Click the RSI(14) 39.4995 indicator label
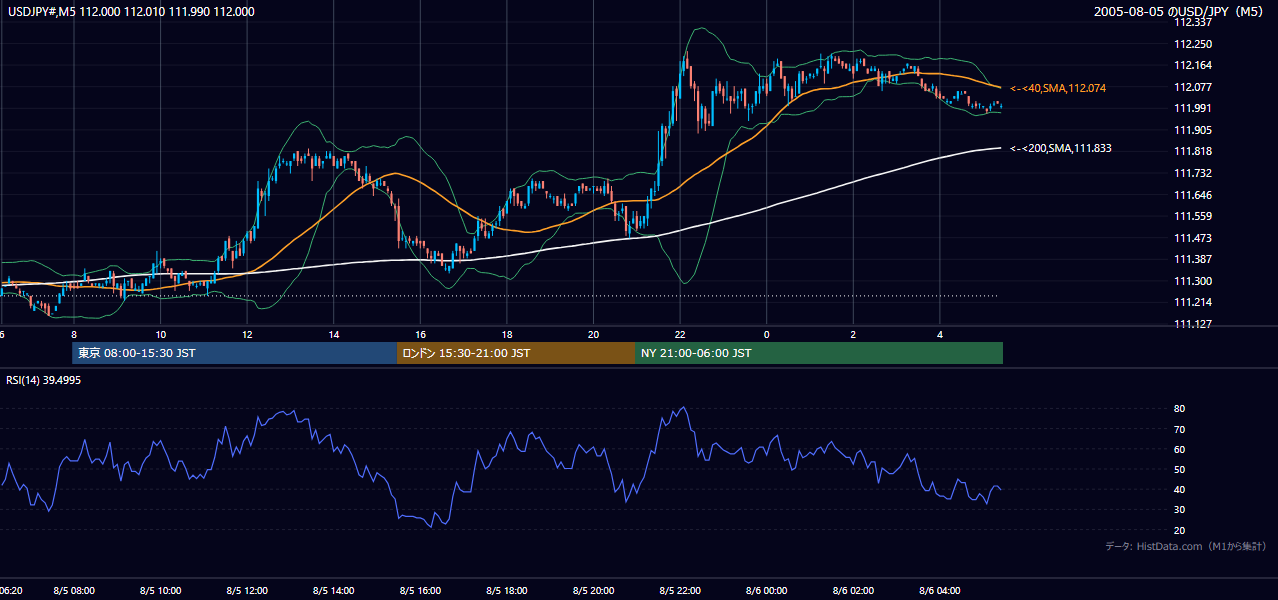This screenshot has height=600, width=1278. tap(44, 380)
